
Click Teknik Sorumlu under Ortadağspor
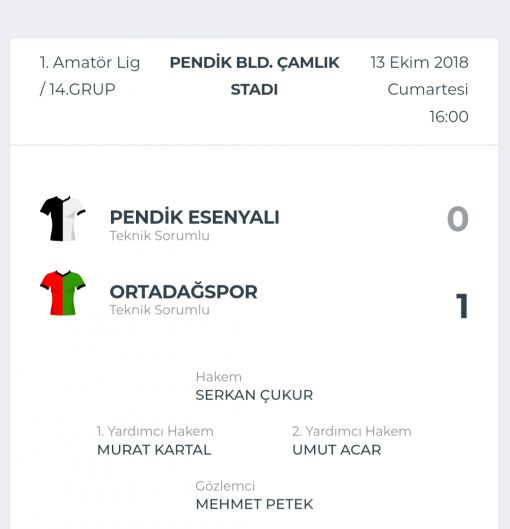(160, 310)
